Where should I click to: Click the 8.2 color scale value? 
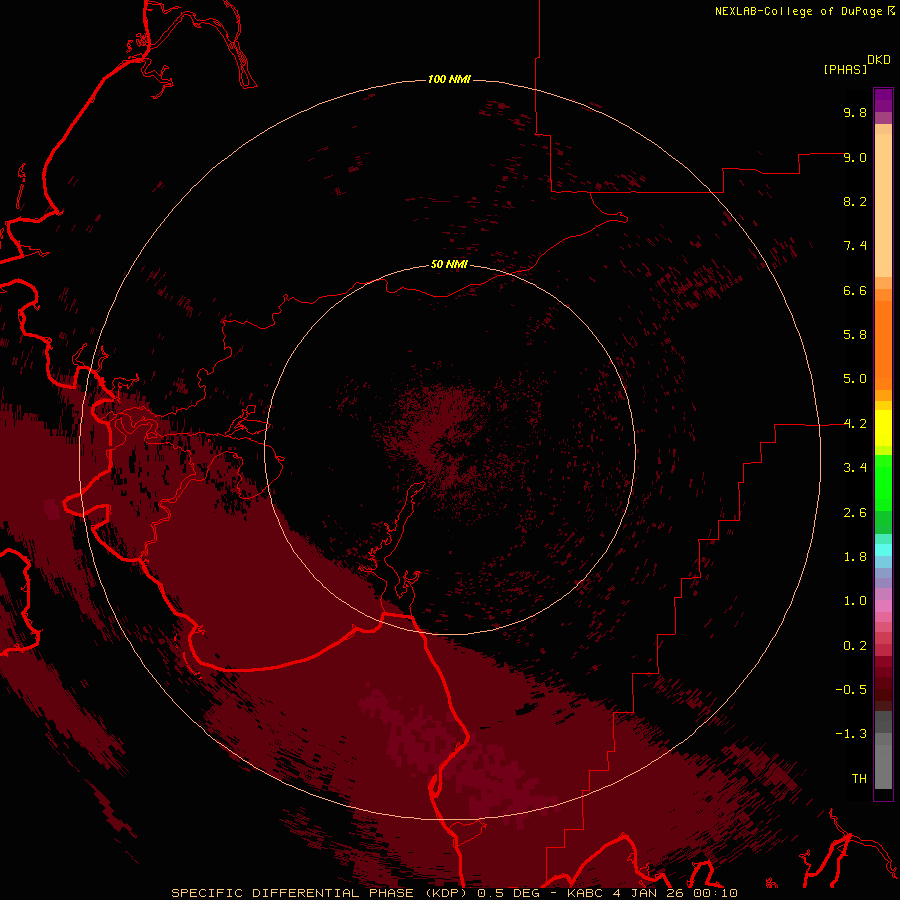pos(855,201)
